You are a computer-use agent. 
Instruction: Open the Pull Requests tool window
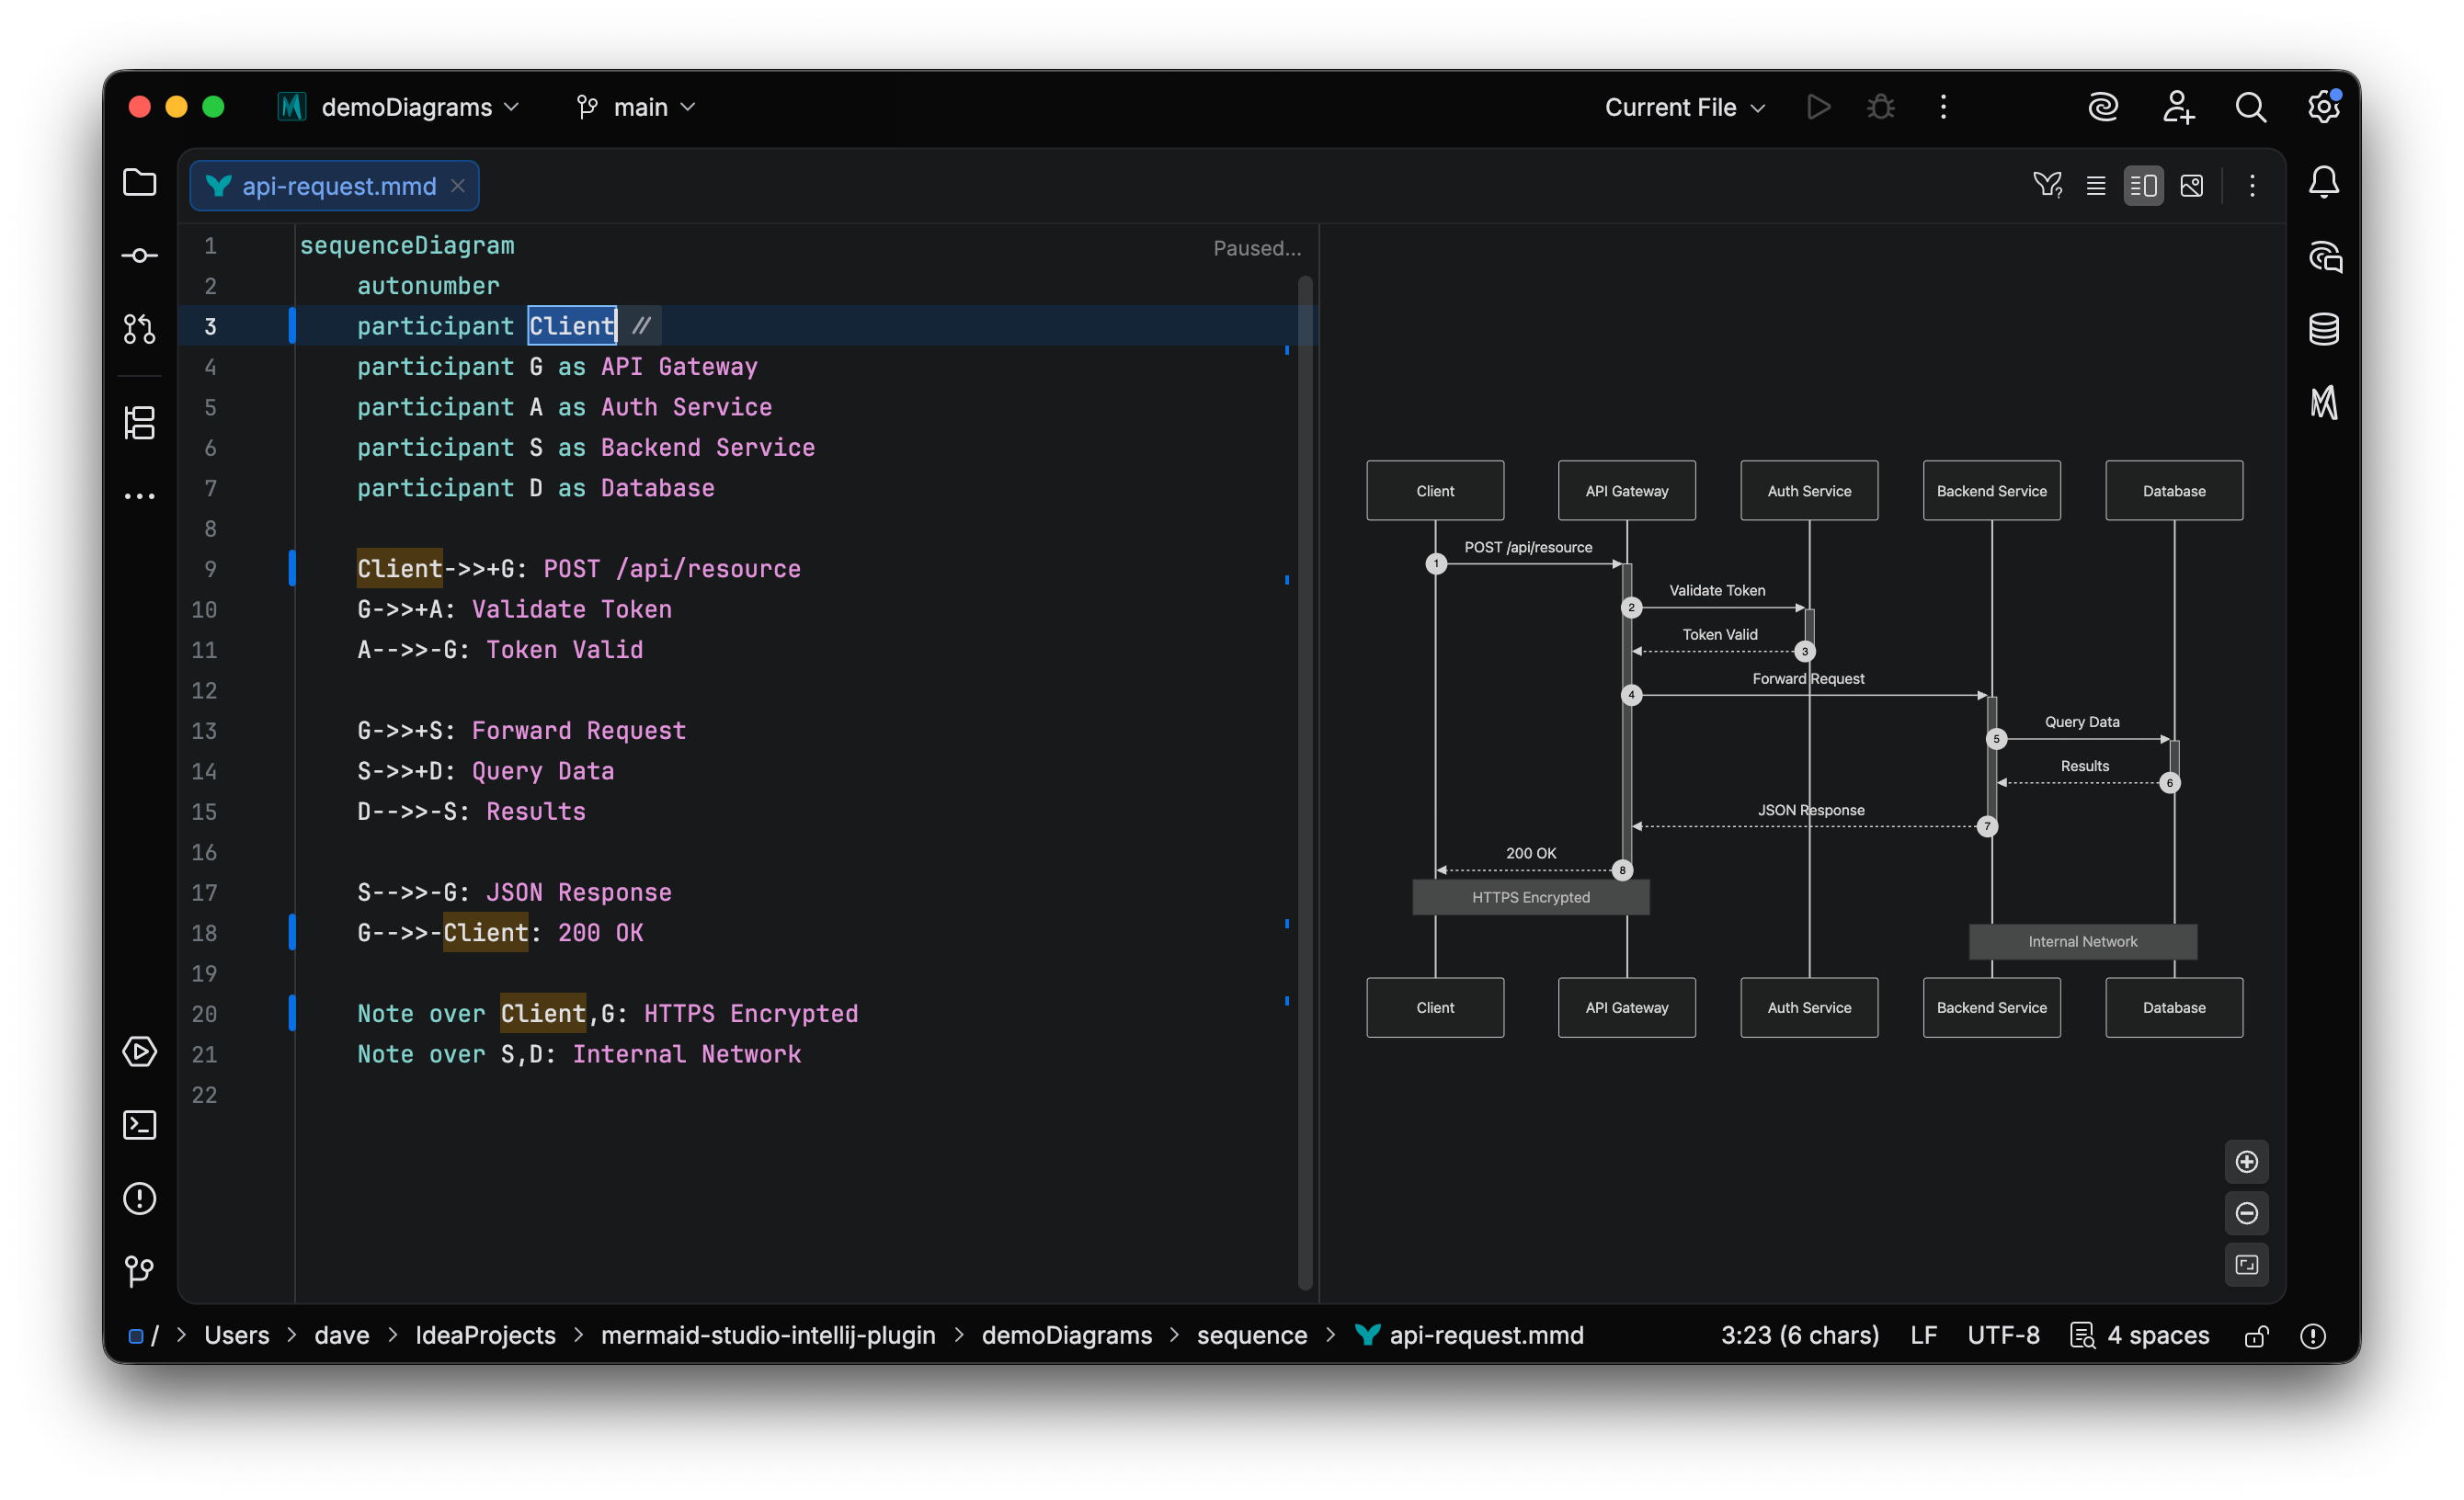tap(139, 329)
